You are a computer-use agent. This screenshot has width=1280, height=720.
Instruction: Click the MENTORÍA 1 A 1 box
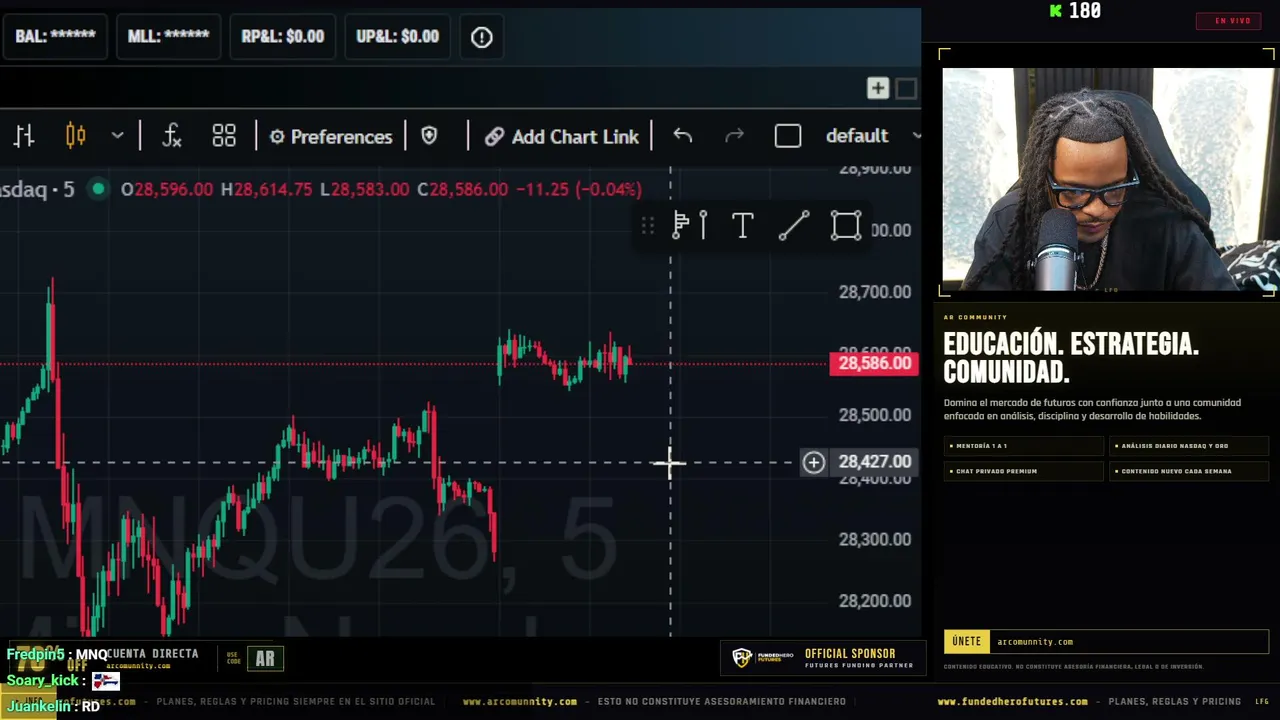click(1023, 446)
